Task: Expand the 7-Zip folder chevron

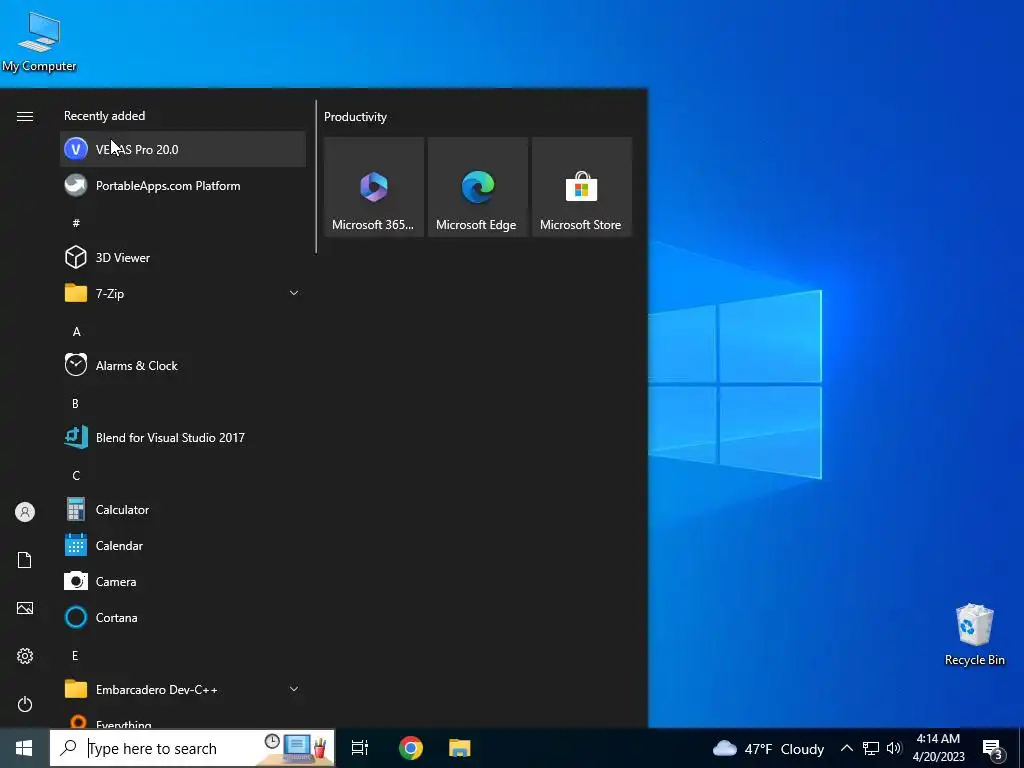Action: pos(294,293)
